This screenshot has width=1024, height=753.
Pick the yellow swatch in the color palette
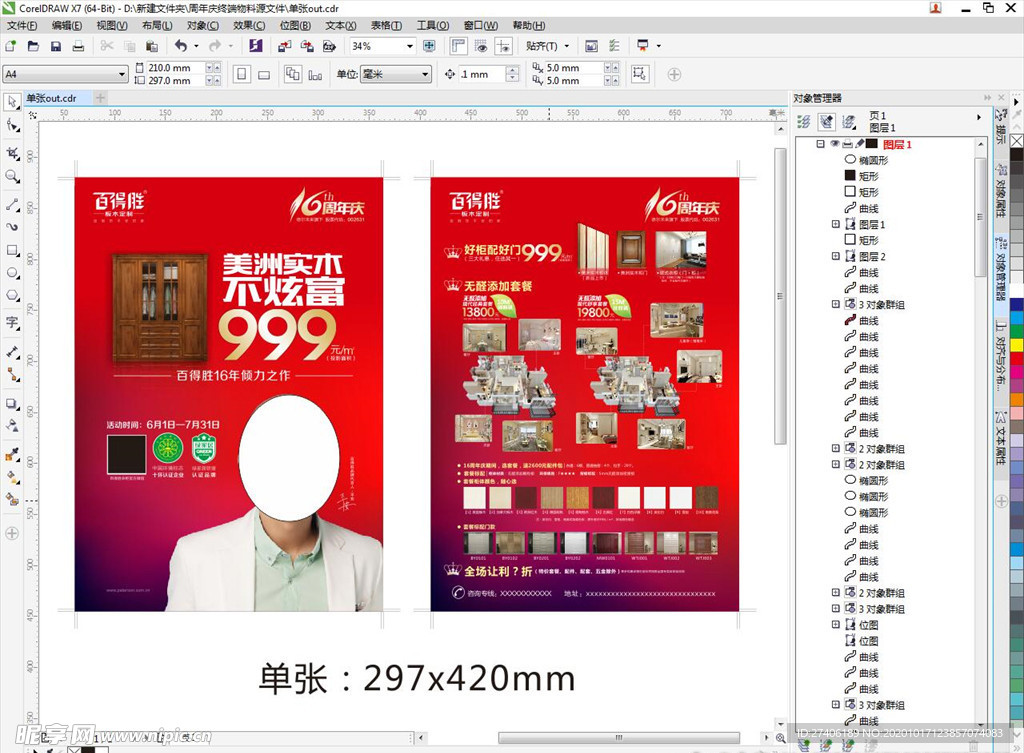(1016, 345)
